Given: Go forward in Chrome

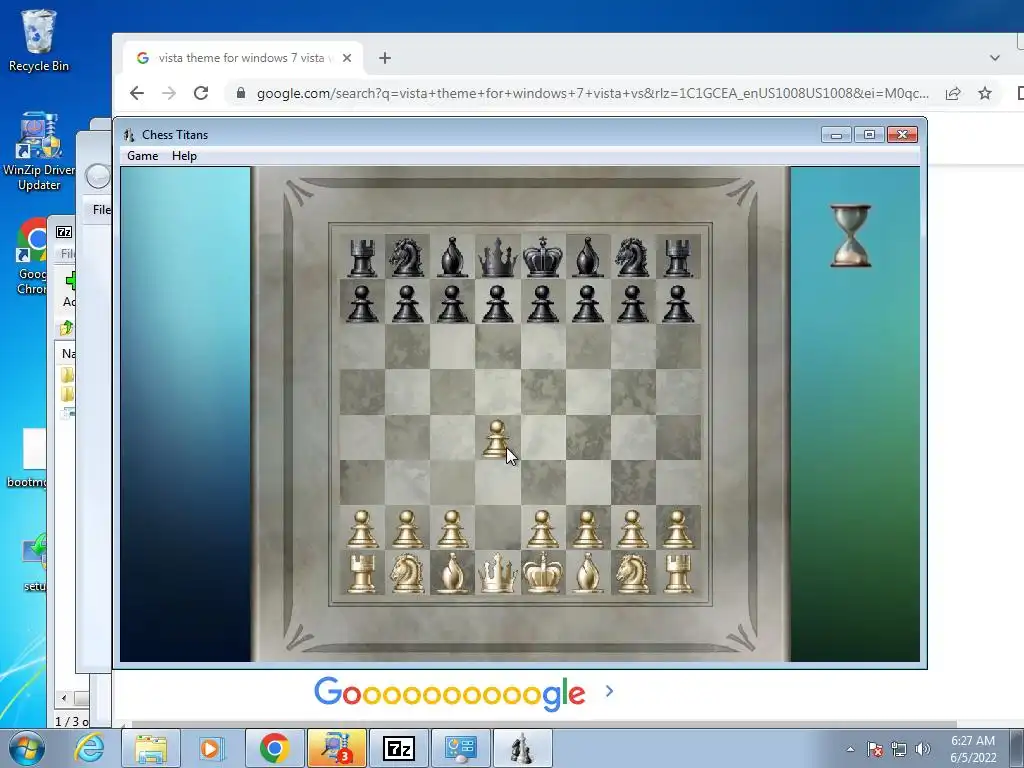Looking at the screenshot, I should pyautogui.click(x=168, y=93).
